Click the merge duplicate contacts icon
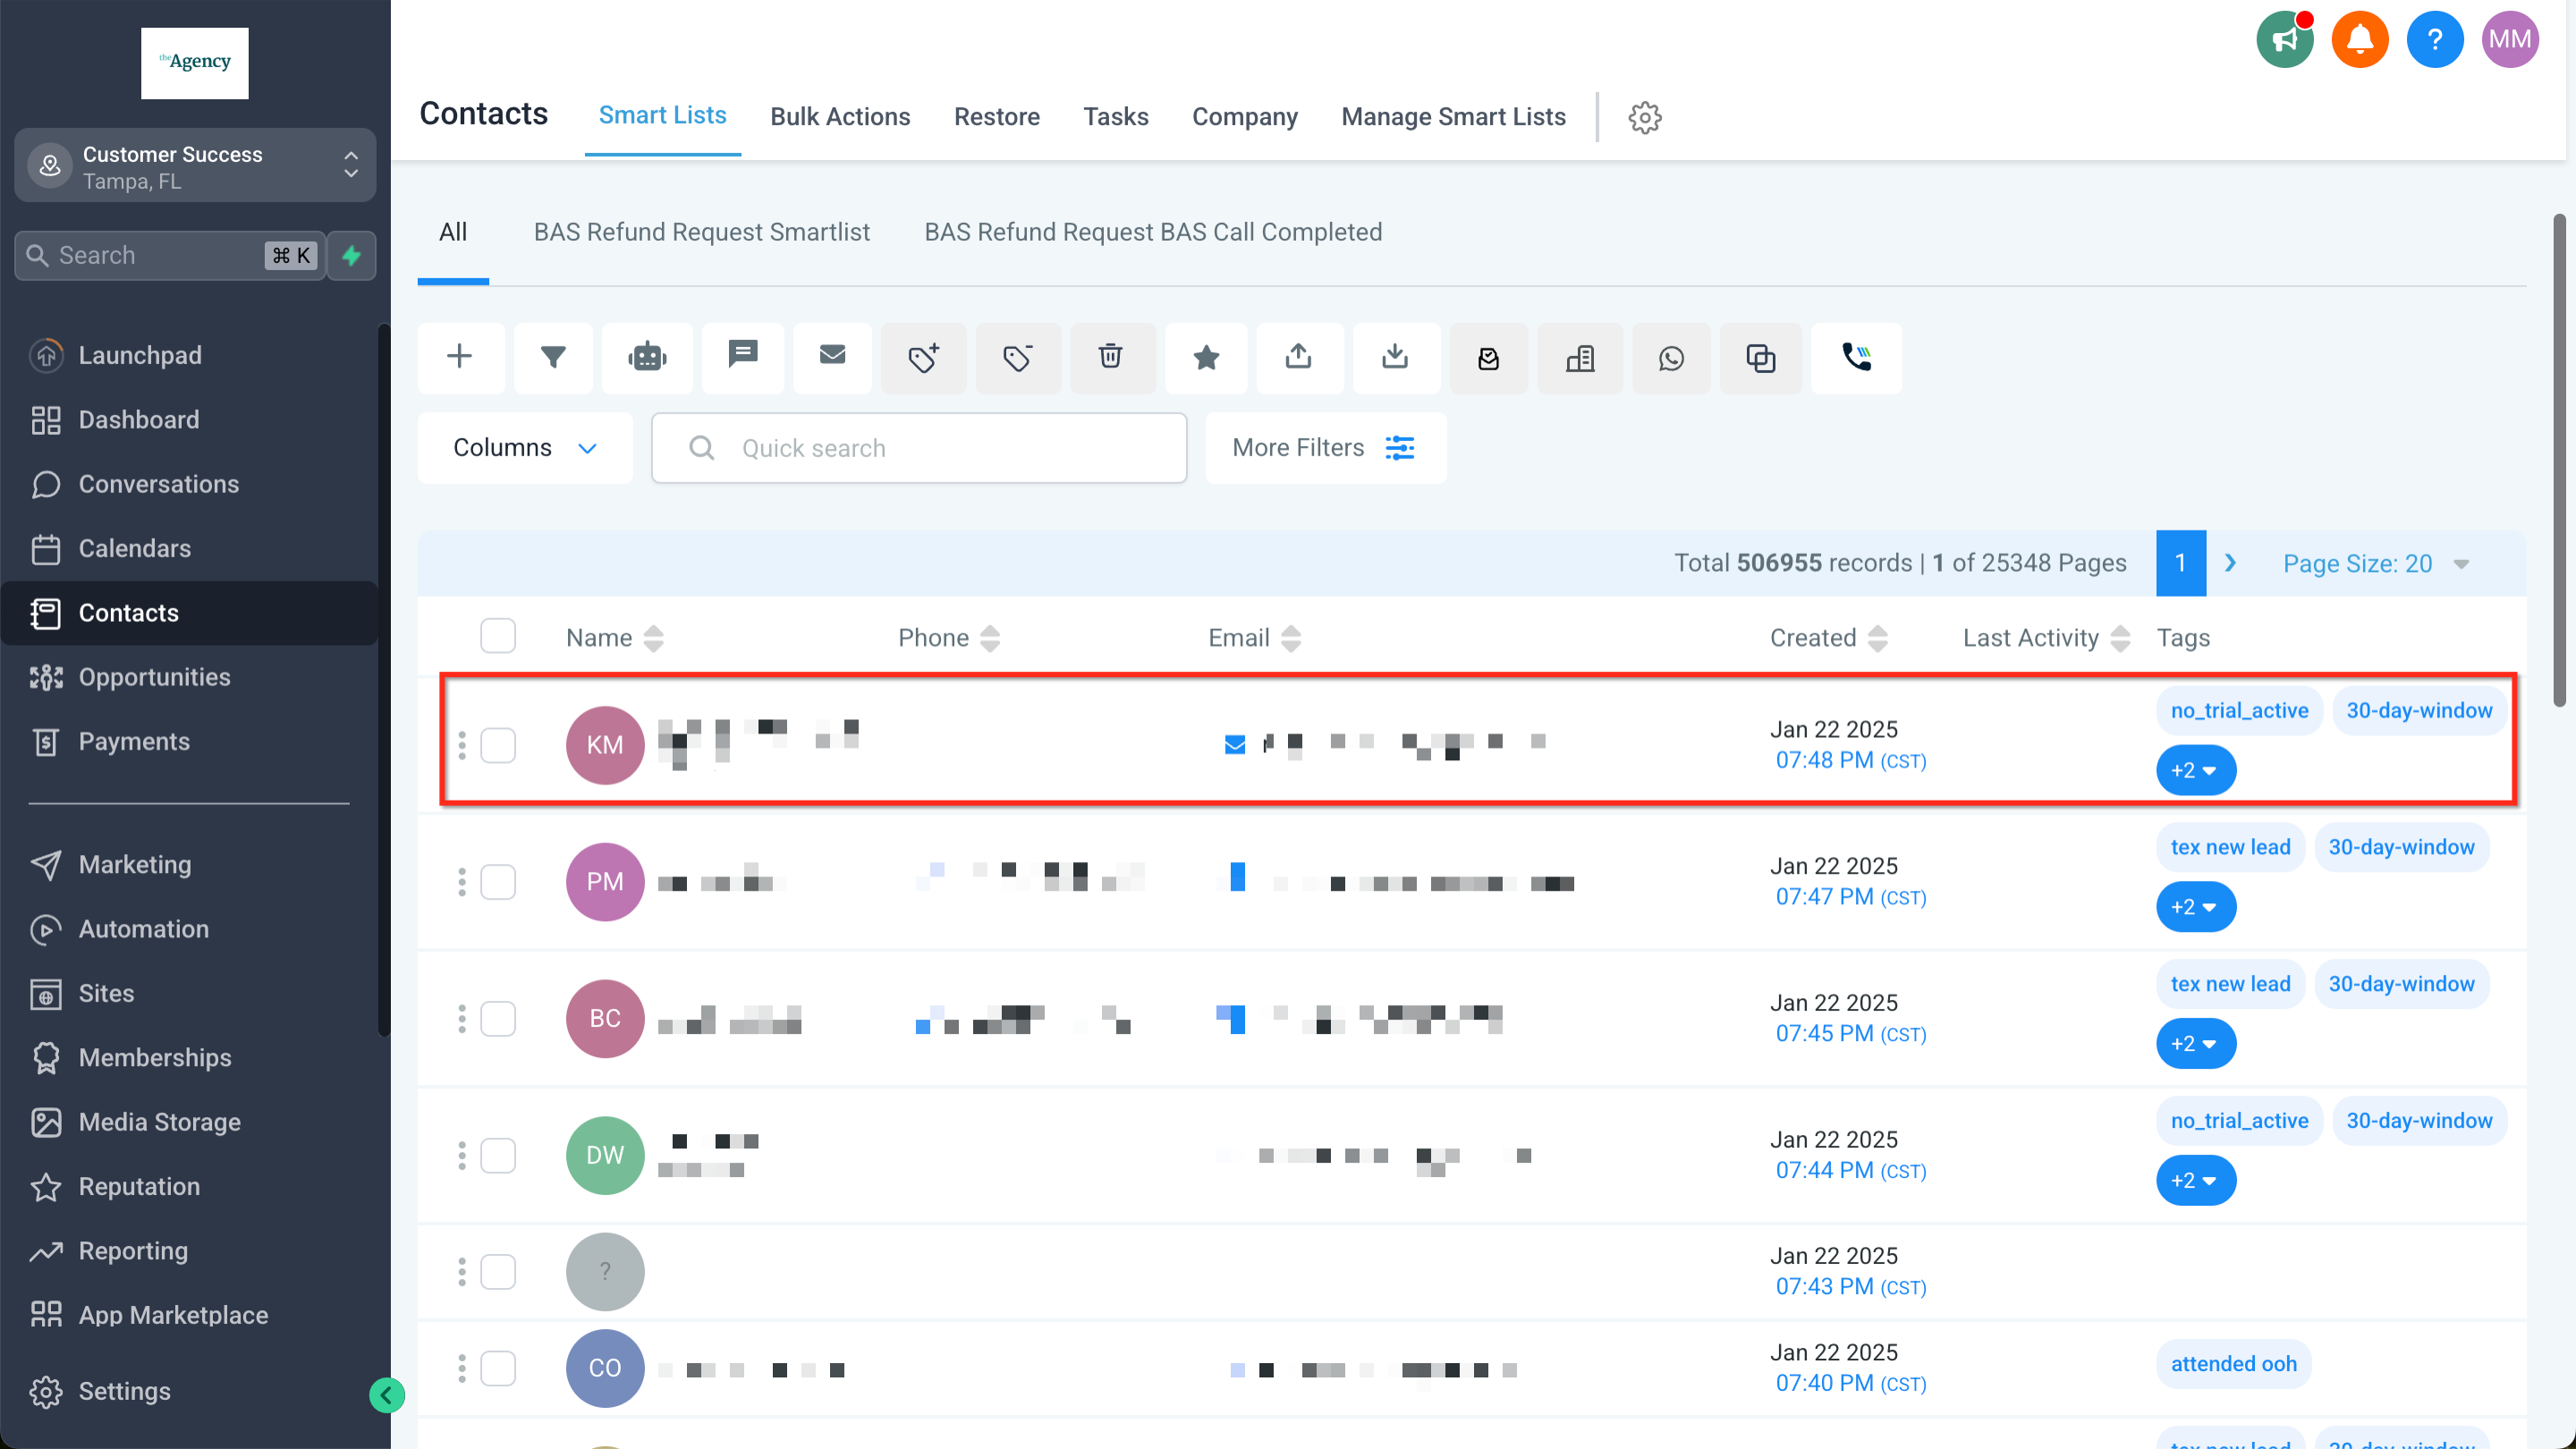This screenshot has width=2576, height=1449. 1760,357
